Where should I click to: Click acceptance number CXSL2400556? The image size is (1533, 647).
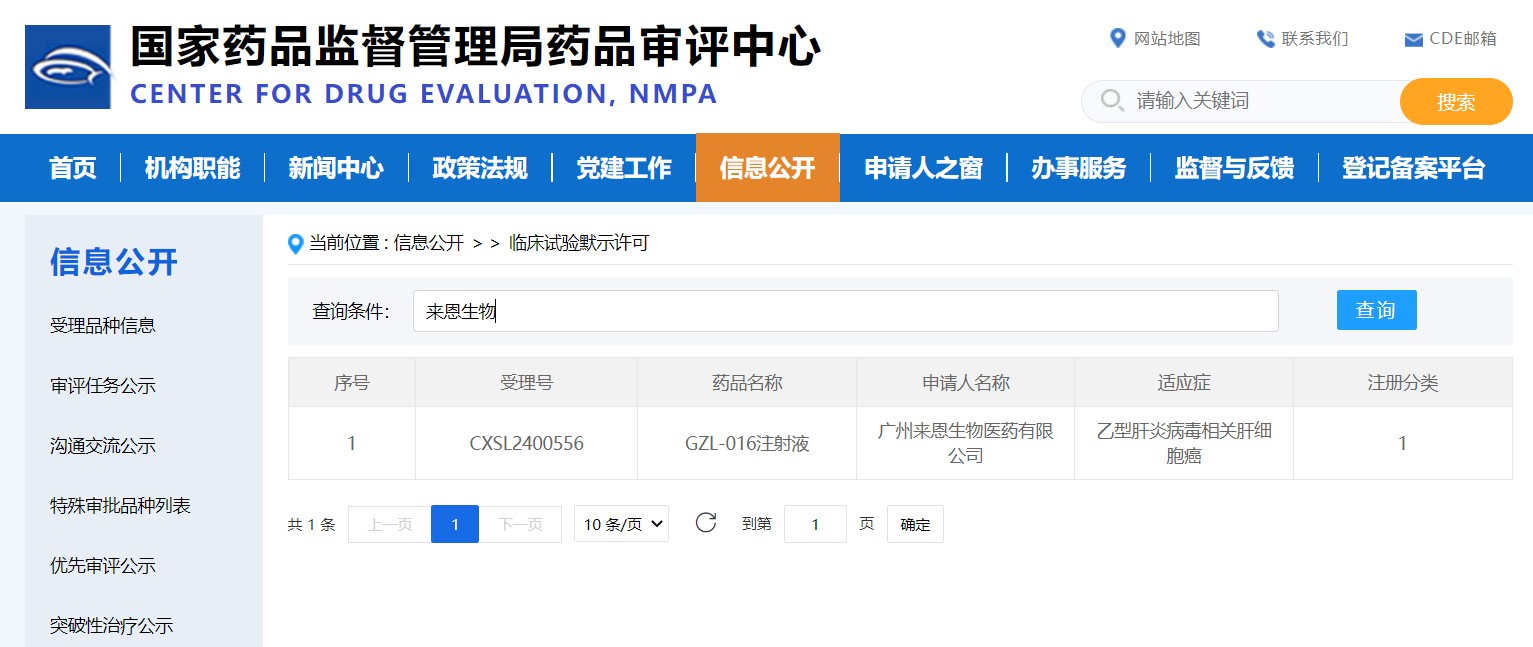[x=527, y=444]
